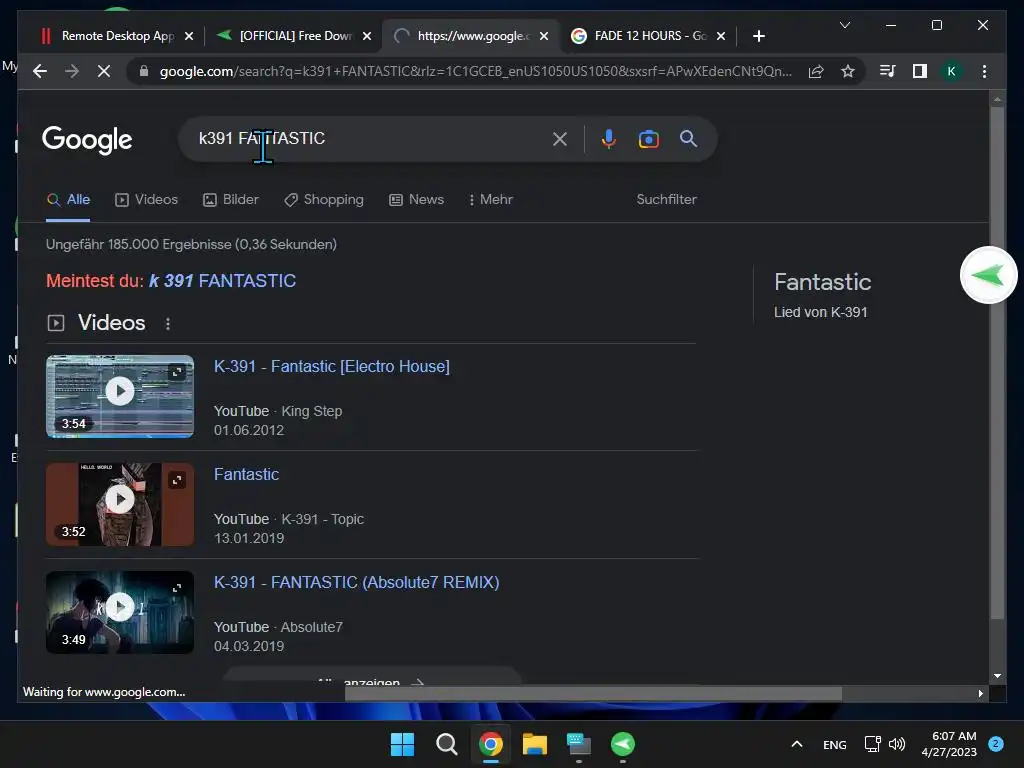This screenshot has height=768, width=1024.
Task: Open 'K-391 - FANTASTIC (Absolute7 REMIX)' link
Action: (x=357, y=582)
